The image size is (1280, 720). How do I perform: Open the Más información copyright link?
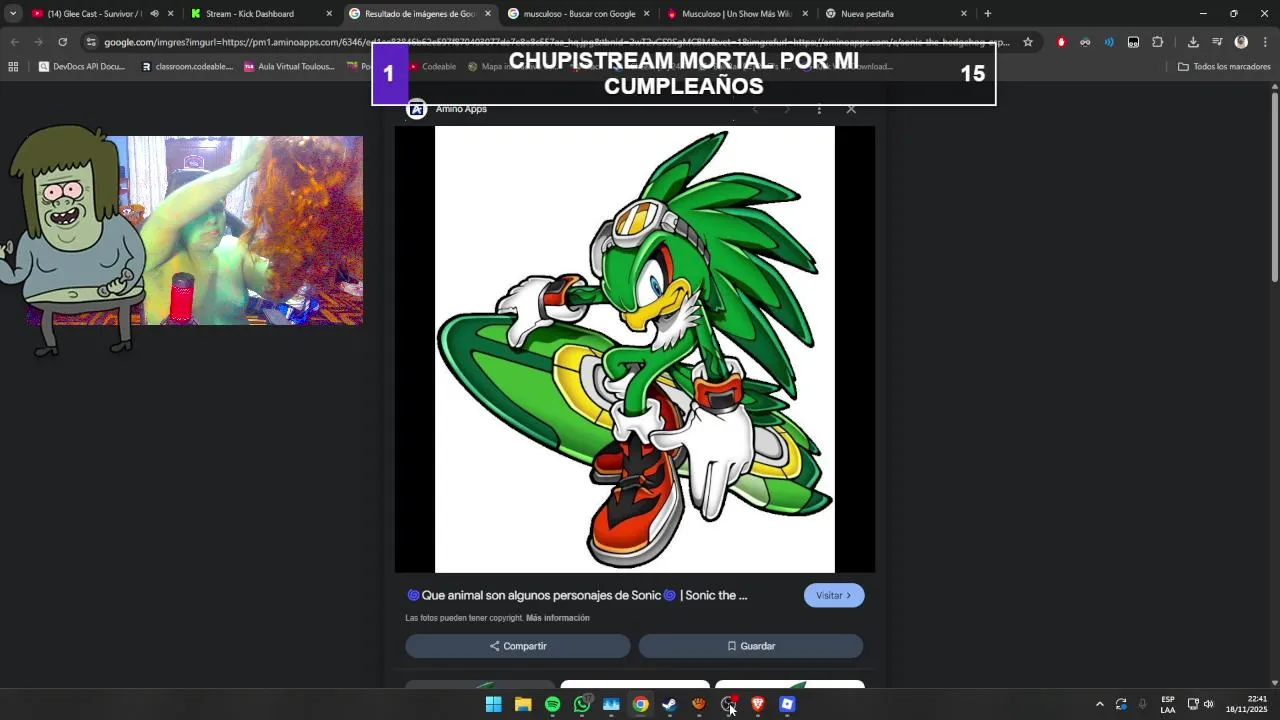558,618
